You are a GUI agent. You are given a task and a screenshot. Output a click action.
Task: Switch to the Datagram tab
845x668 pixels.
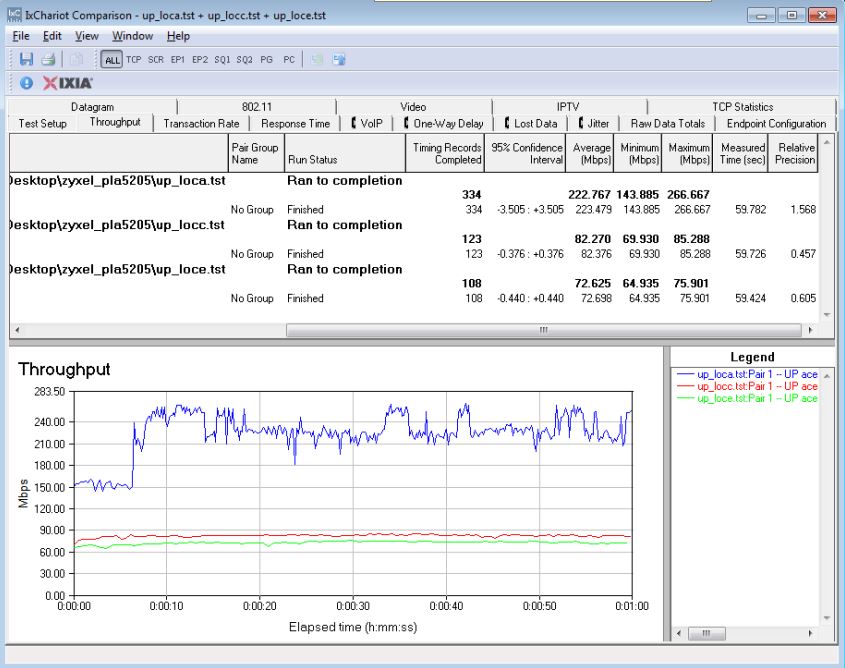pos(92,107)
